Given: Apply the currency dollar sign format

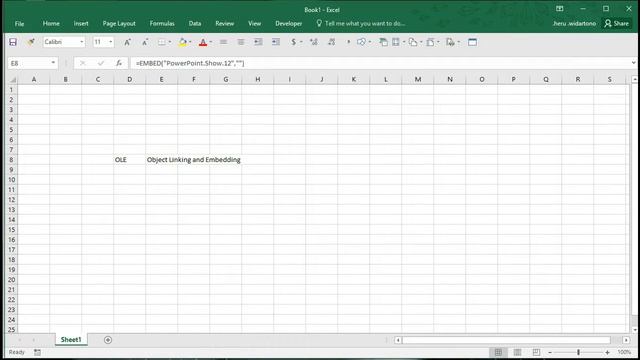Looking at the screenshot, I should coord(293,42).
